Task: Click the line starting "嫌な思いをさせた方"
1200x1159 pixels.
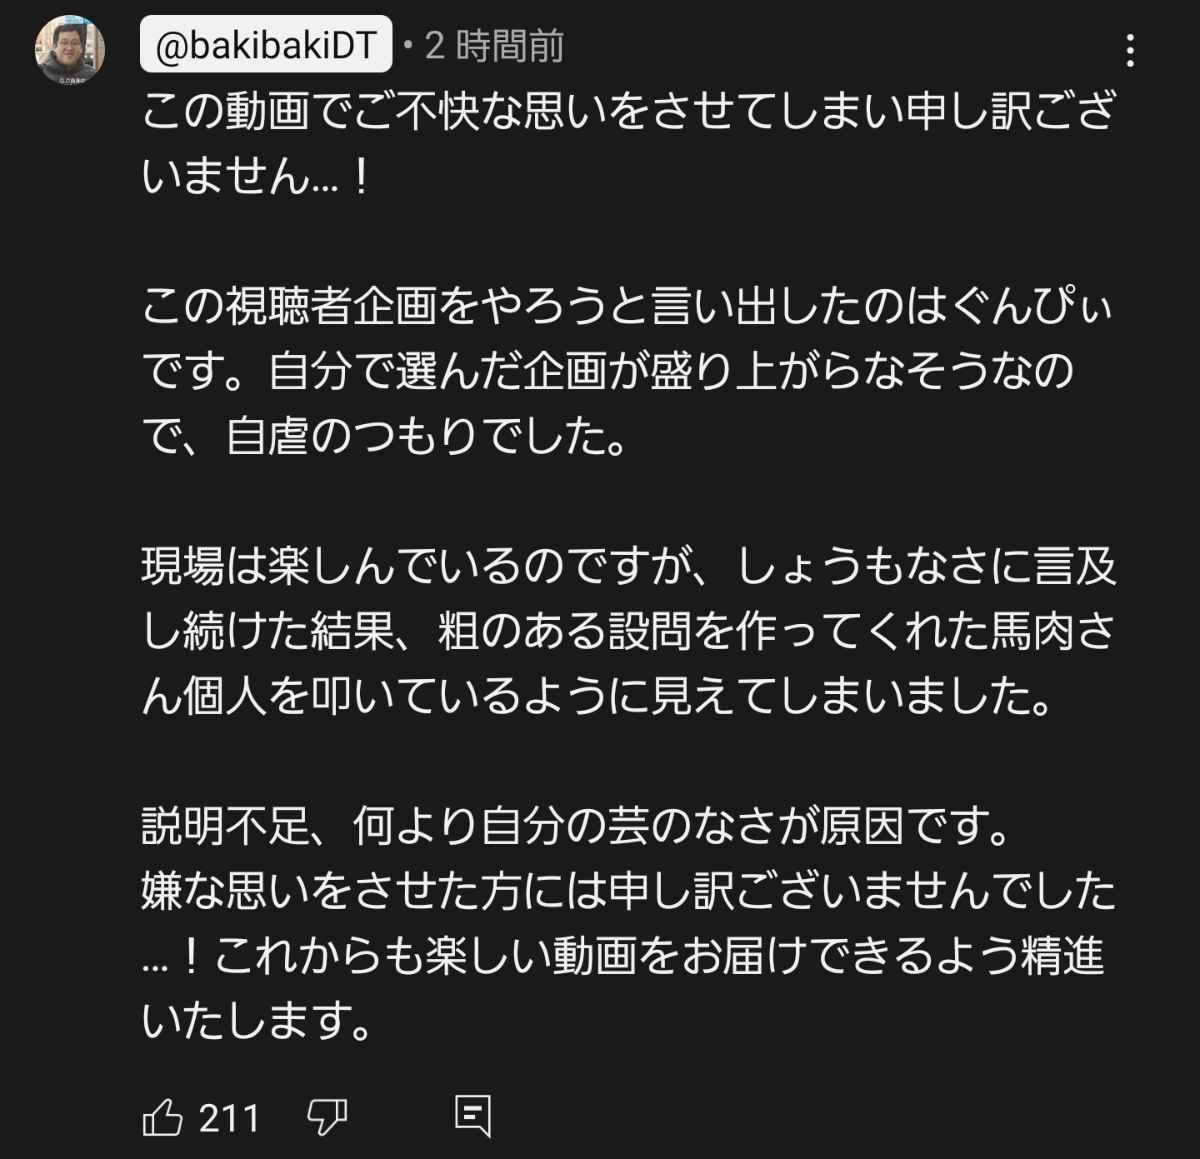Action: (x=629, y=891)
